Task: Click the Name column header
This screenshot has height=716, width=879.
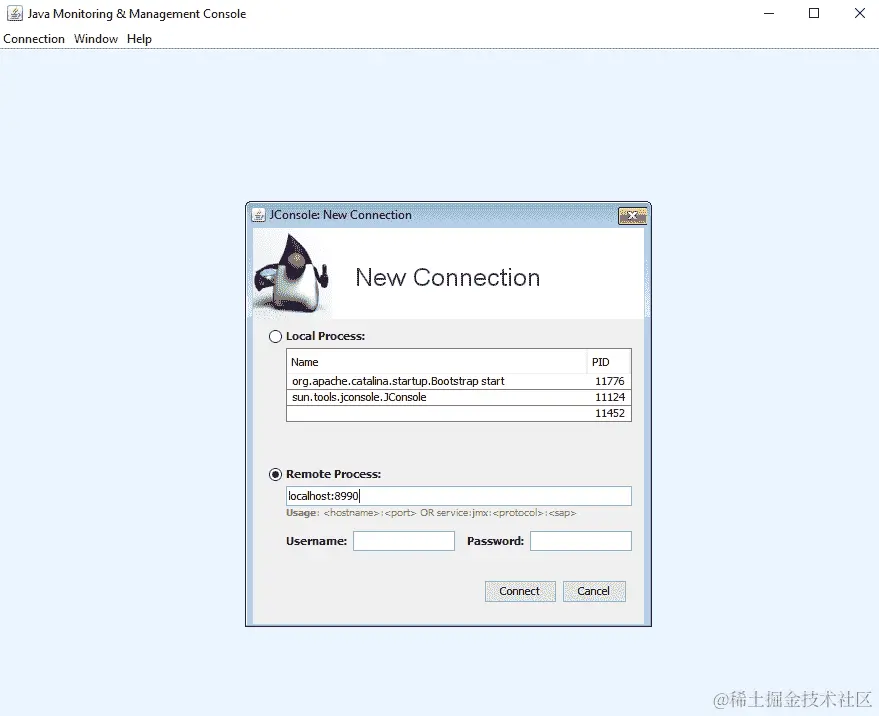Action: coord(437,362)
